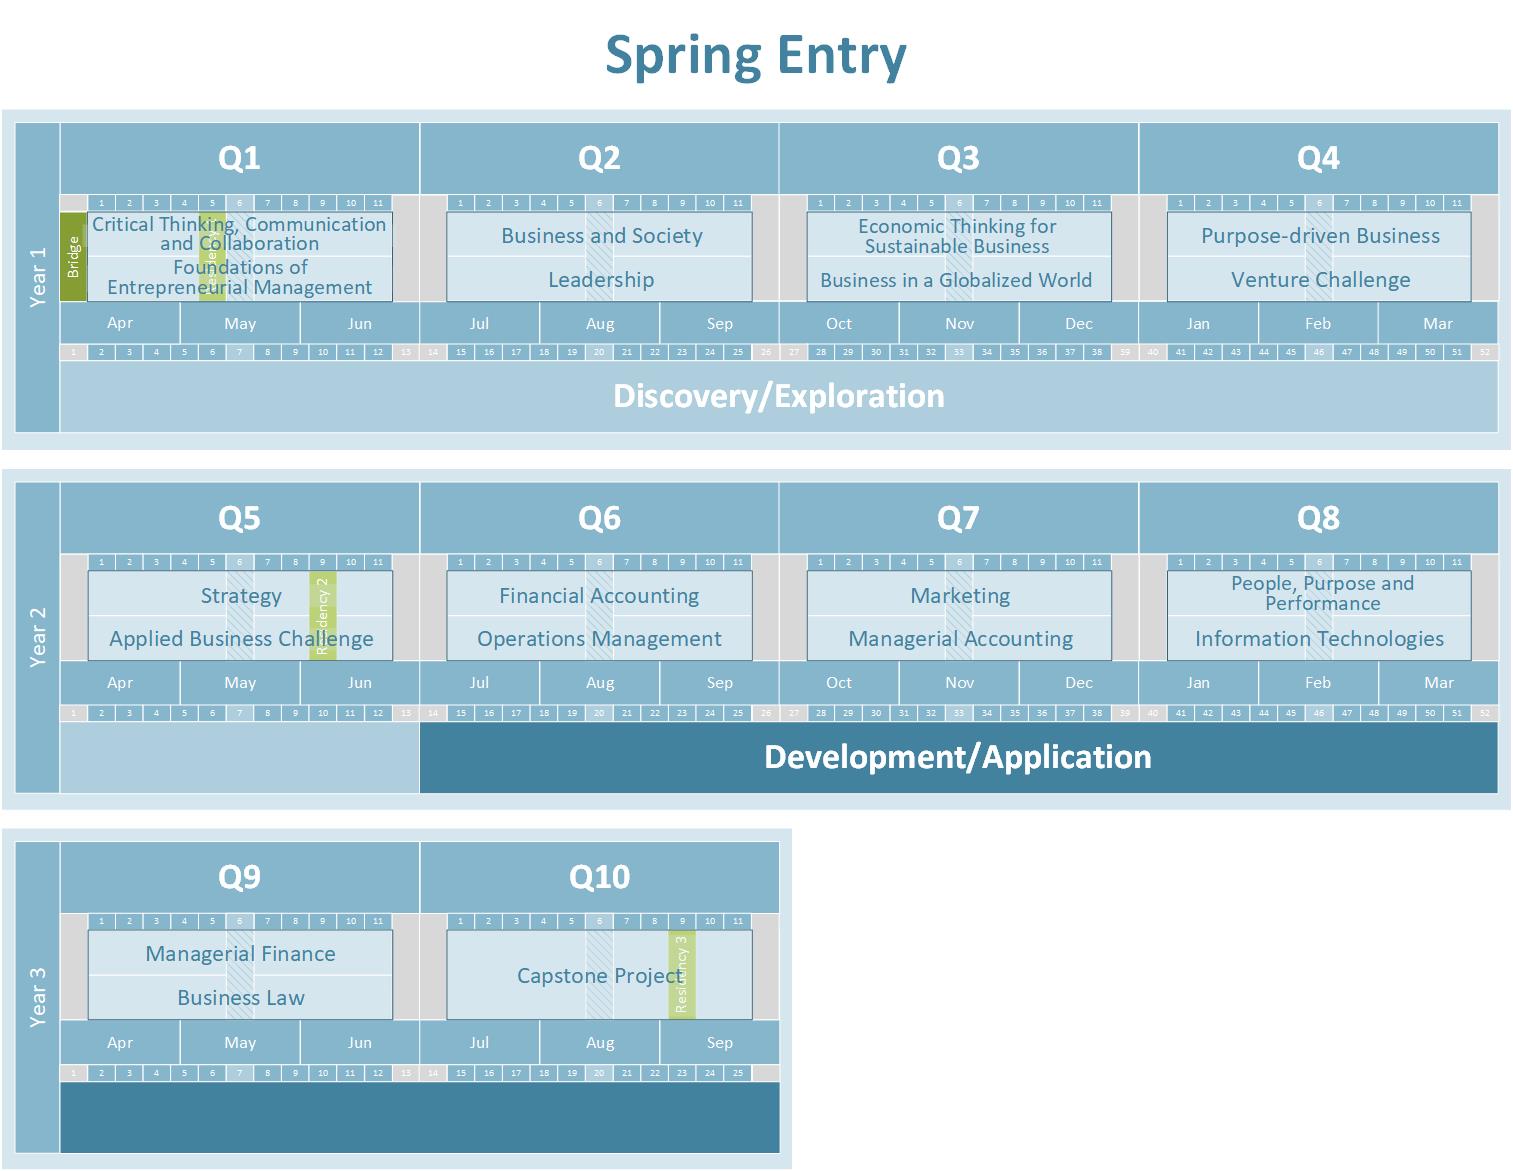
Task: Click 'Jun' in the Year 3 month row
Action: 360,1042
